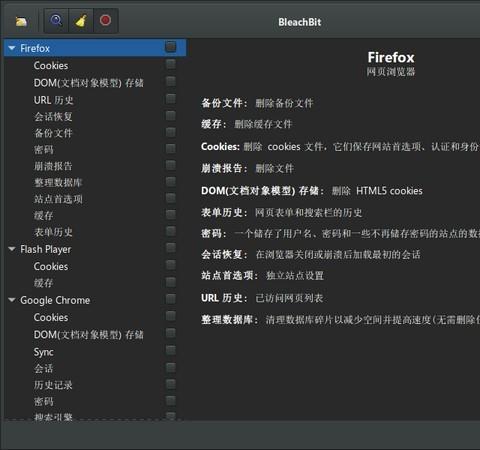
Task: Check Firefox's DOM(文档对象模型) 存储 checkbox
Action: [171, 81]
